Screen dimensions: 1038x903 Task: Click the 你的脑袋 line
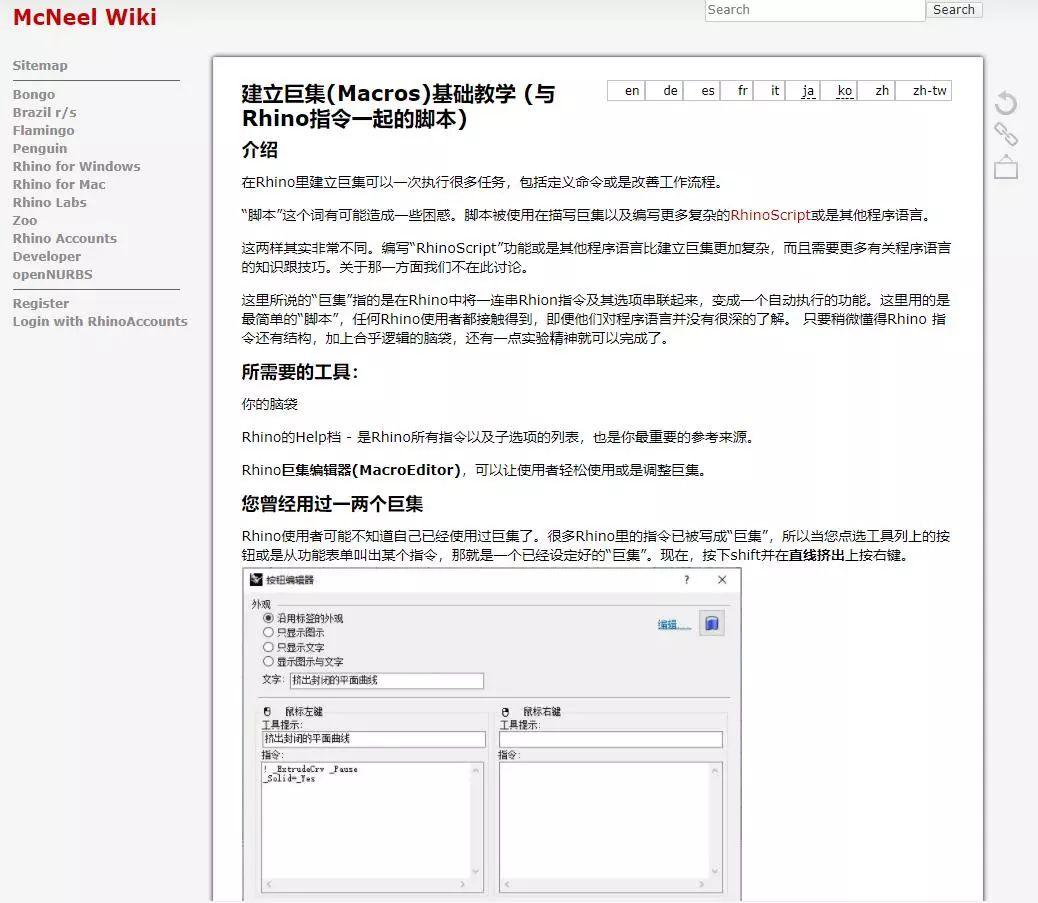(x=269, y=404)
